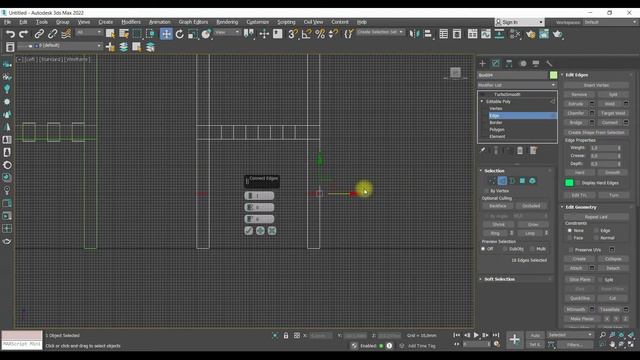Open the Hierarchy command panel tab

(x=509, y=64)
